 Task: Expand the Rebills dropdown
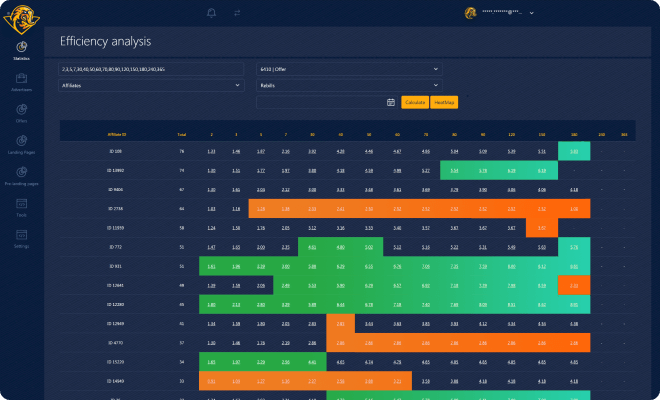pos(348,86)
